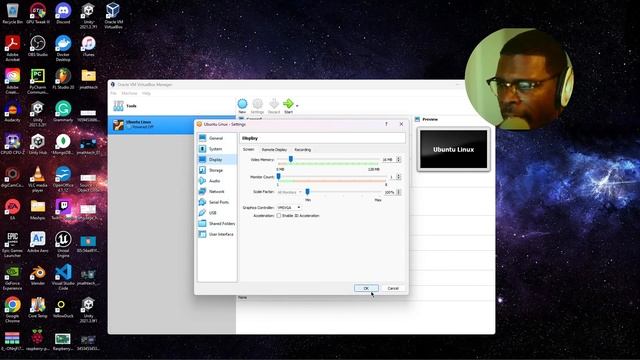Click Monitor Count slider handle
This screenshot has width=640, height=360.
[x=278, y=176]
